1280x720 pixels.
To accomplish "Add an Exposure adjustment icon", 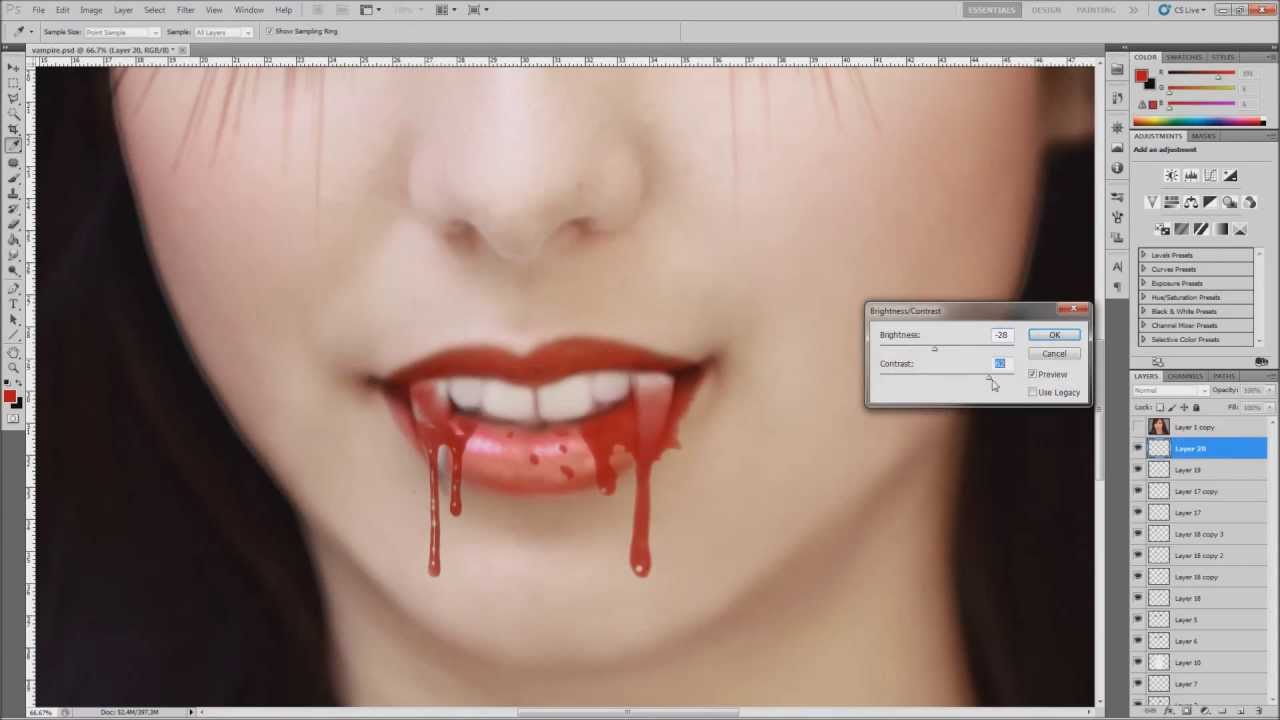I will [1231, 175].
